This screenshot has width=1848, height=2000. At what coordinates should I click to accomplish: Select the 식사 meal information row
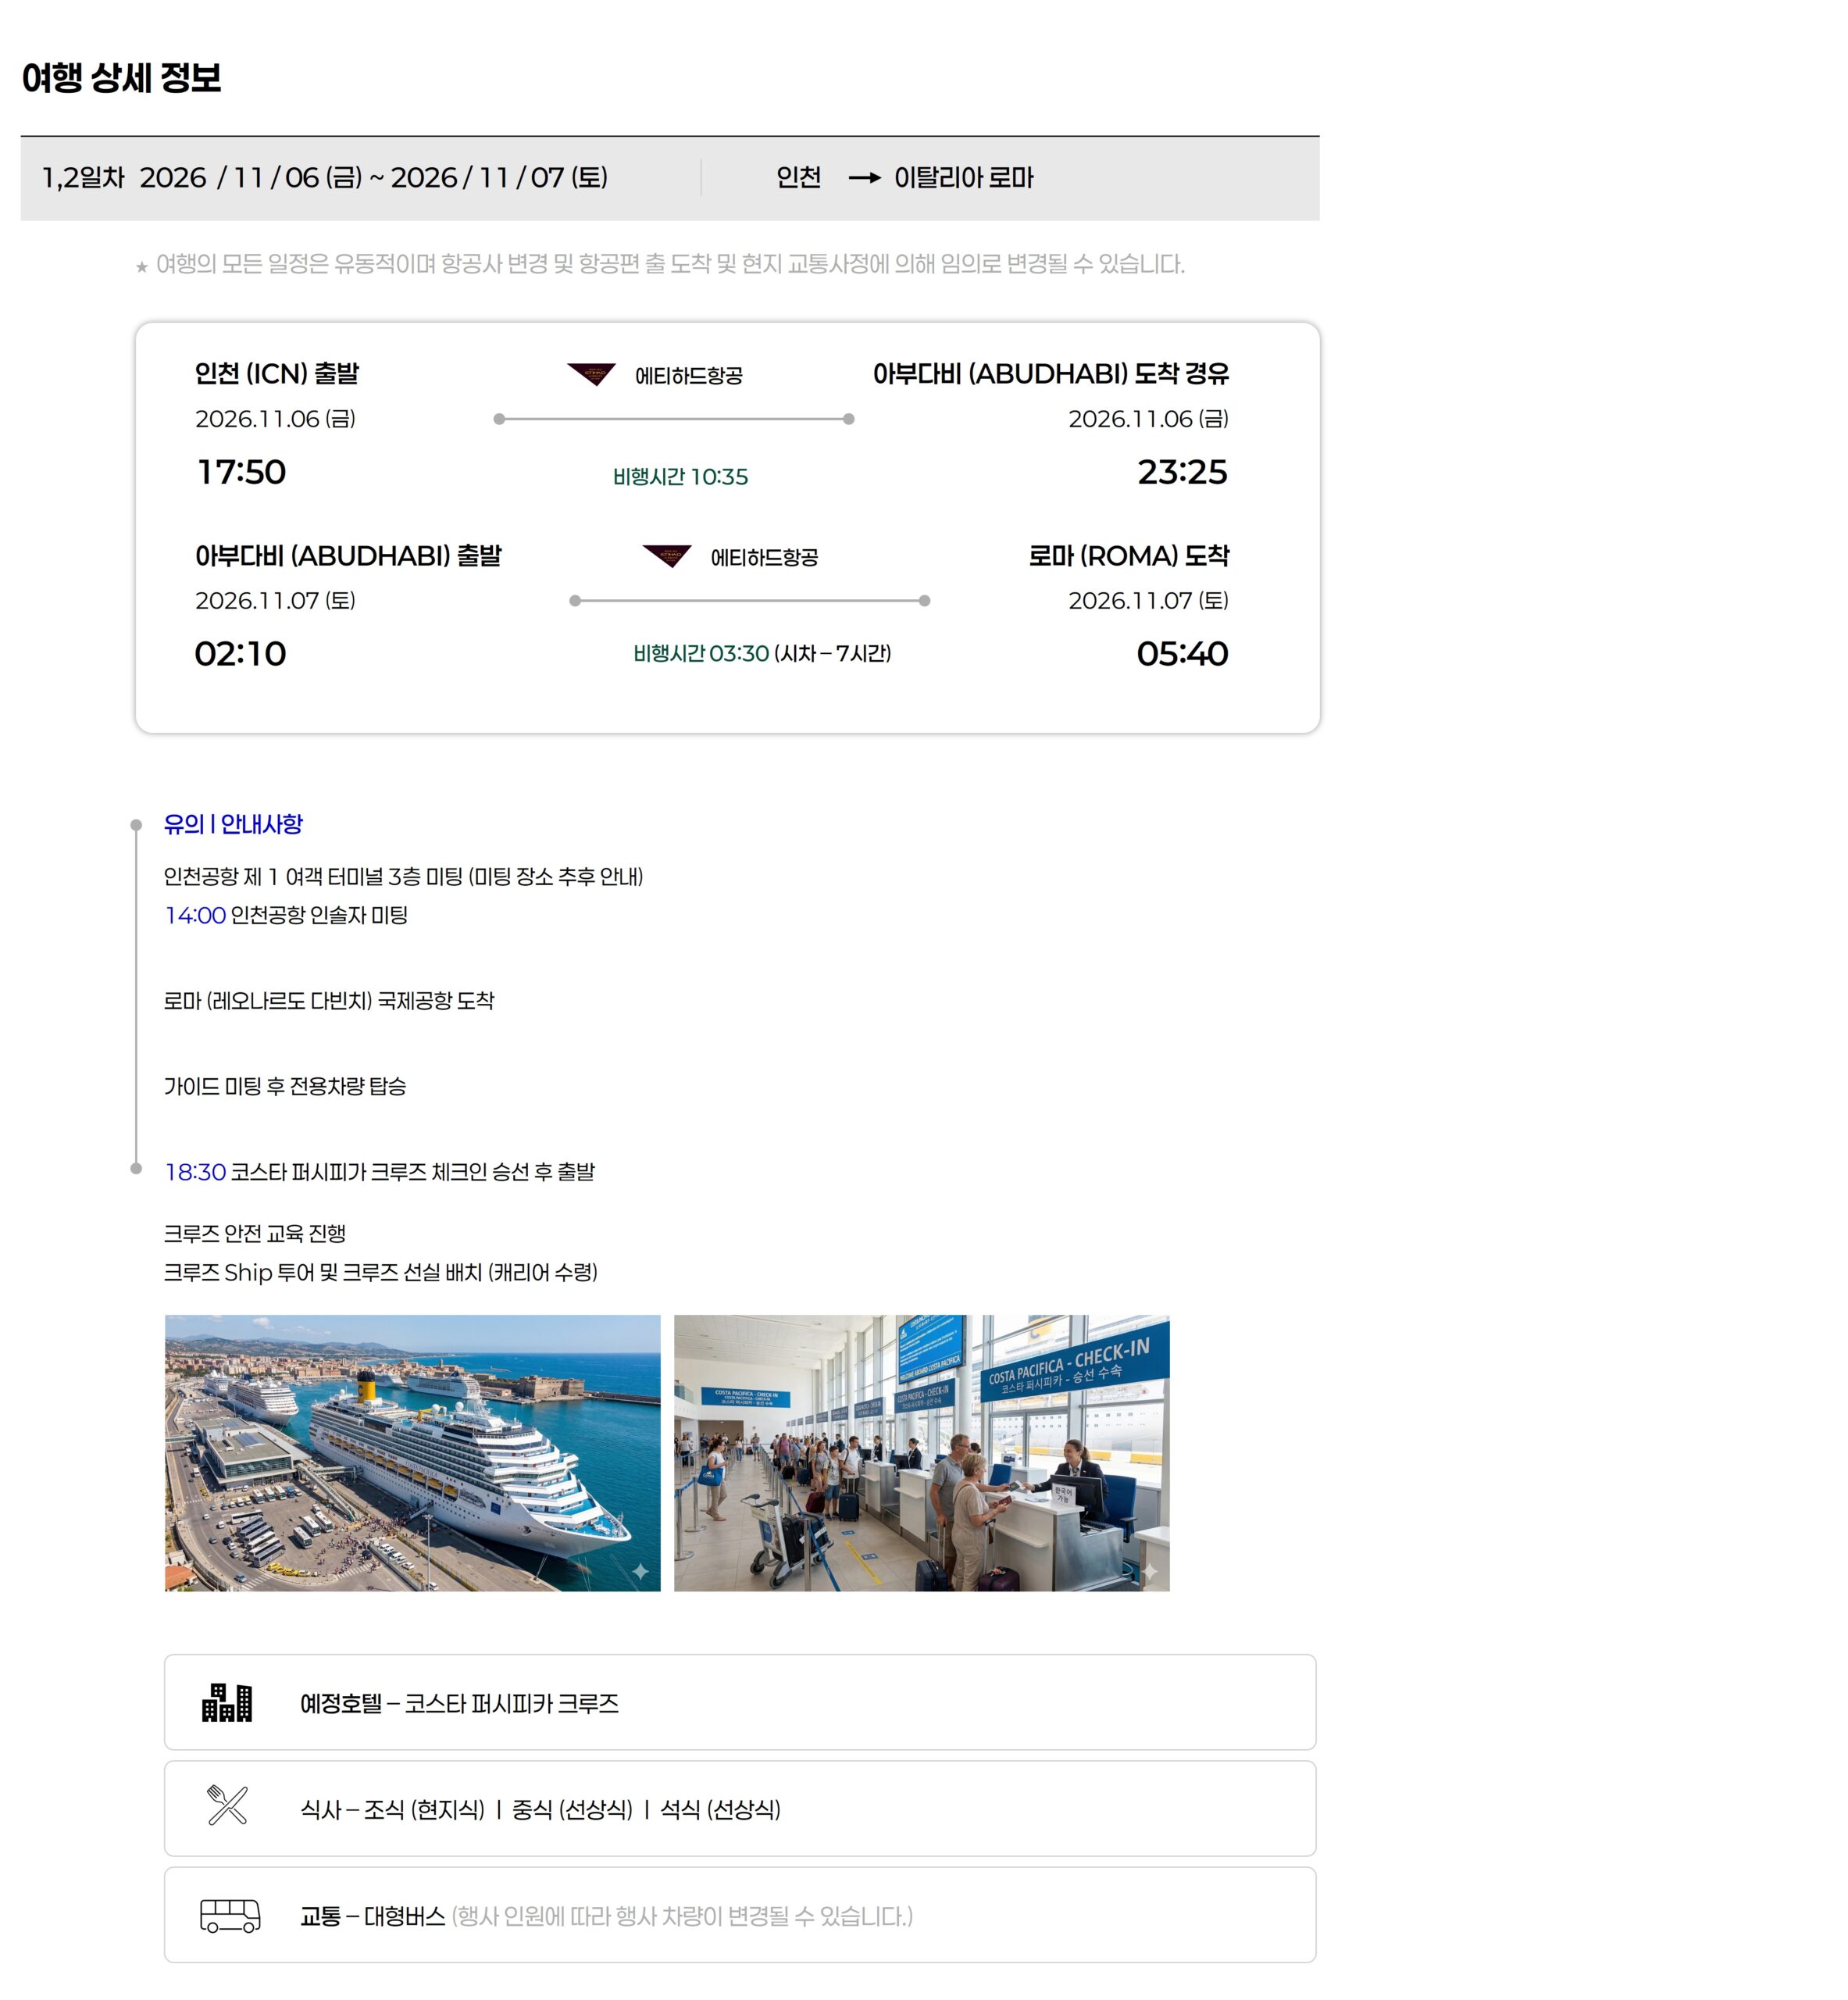[739, 1808]
